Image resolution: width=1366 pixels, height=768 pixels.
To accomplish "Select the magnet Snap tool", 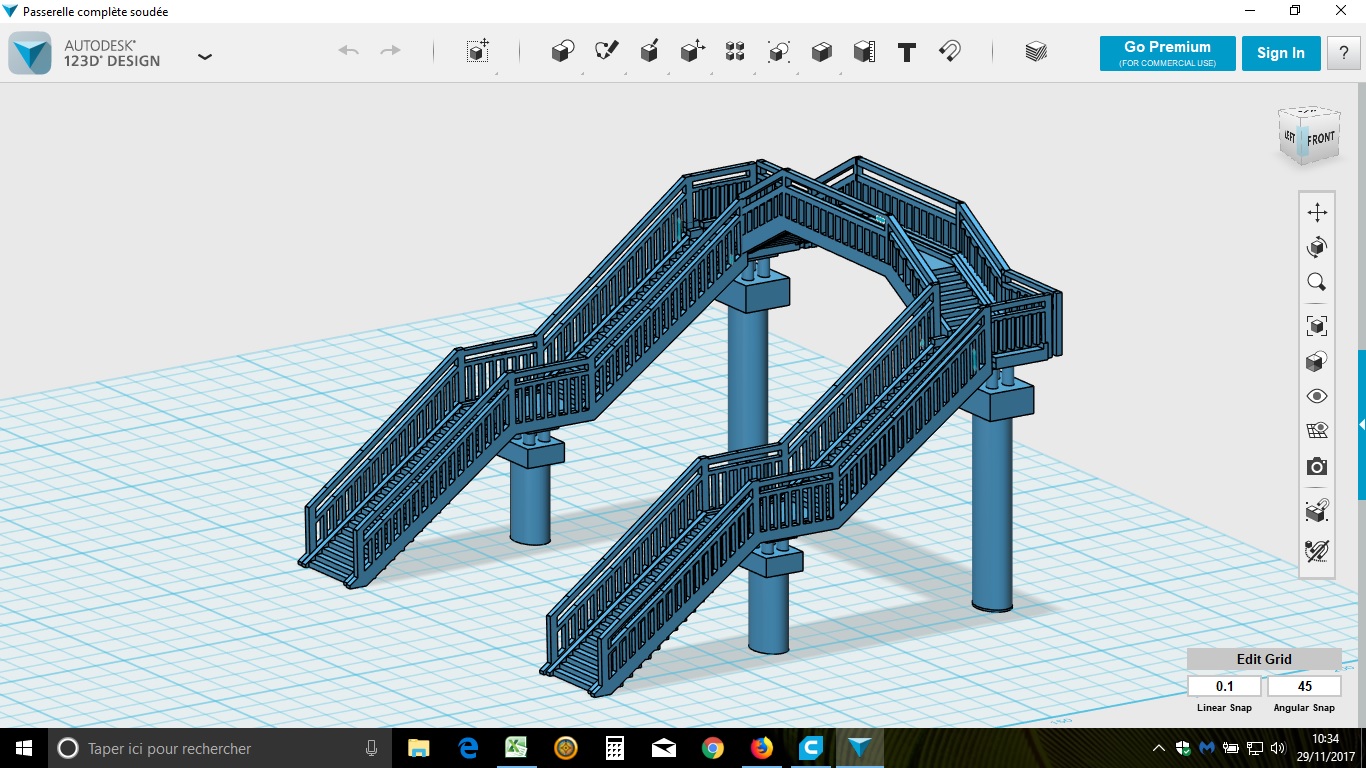I will point(950,51).
